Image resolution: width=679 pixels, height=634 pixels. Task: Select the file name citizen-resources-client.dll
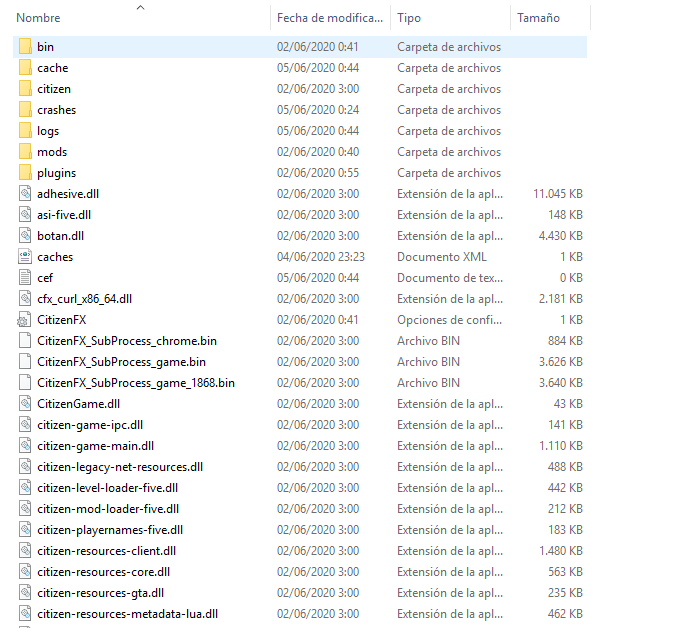107,551
